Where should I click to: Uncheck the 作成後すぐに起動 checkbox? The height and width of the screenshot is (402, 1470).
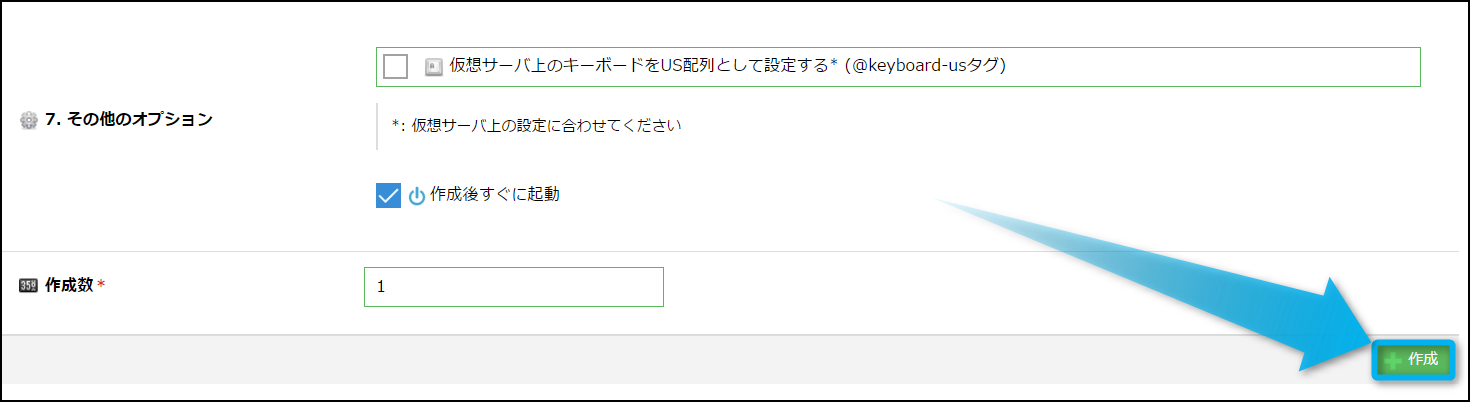click(388, 195)
